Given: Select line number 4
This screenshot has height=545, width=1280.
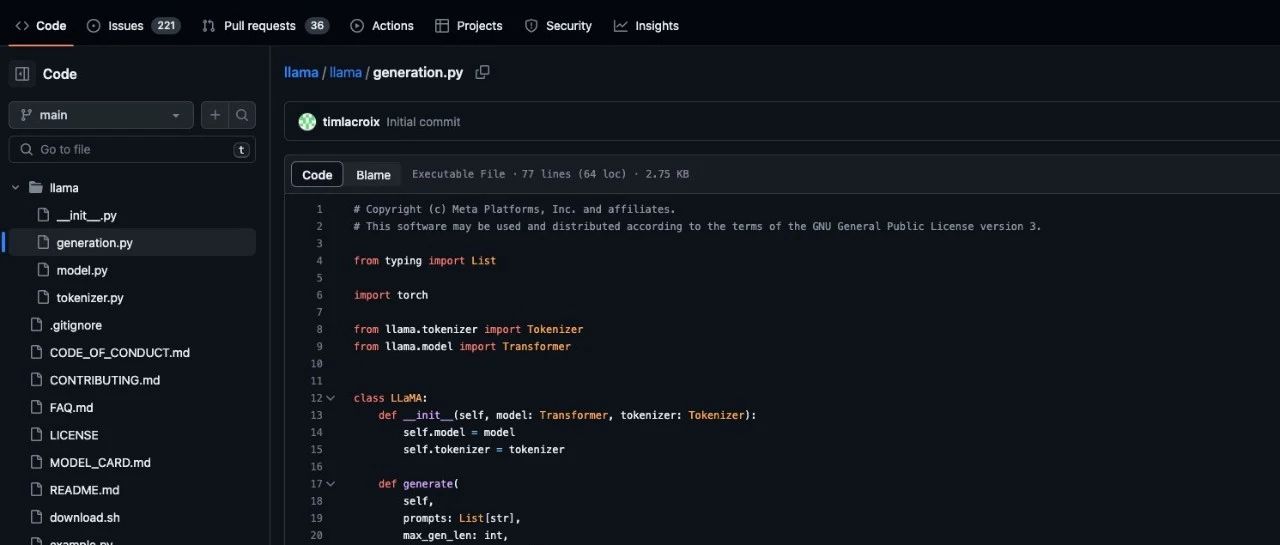Looking at the screenshot, I should [319, 260].
